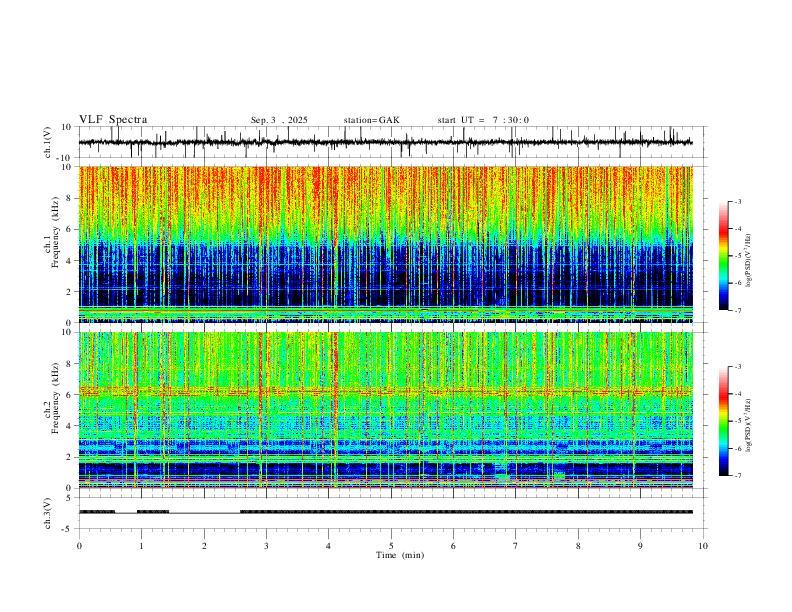This screenshot has width=792, height=612.
Task: Click the ch.1 "Frequency (kHz)" axis label
Action: click(56, 232)
